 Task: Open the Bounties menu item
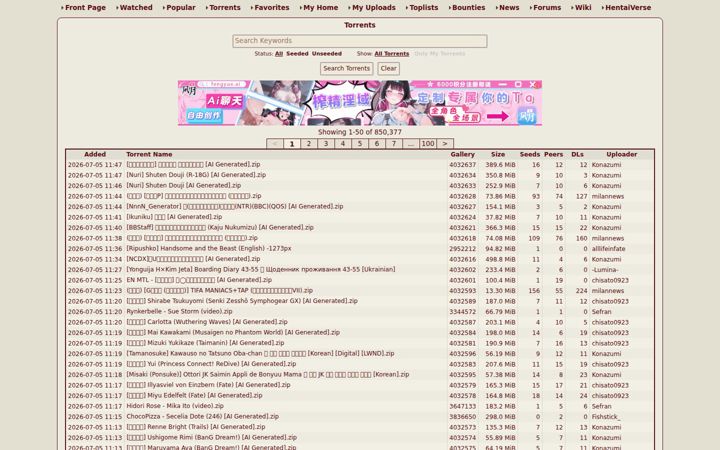pos(468,7)
